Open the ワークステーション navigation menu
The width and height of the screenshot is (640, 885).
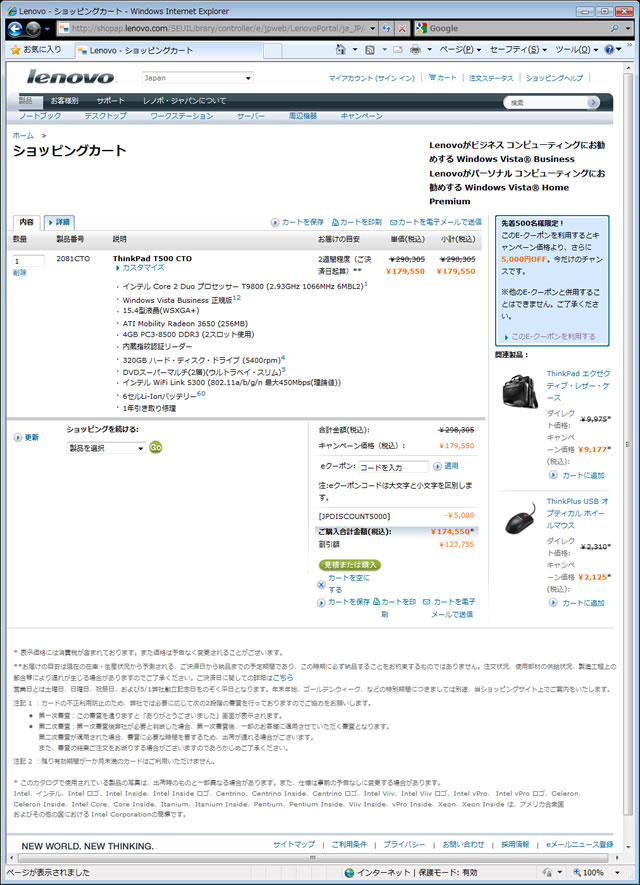point(182,116)
